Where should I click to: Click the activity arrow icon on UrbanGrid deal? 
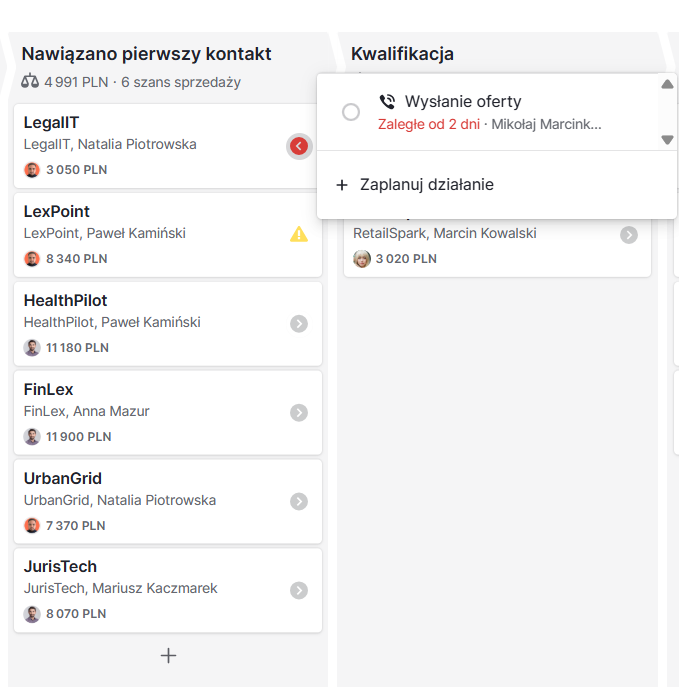click(x=299, y=502)
